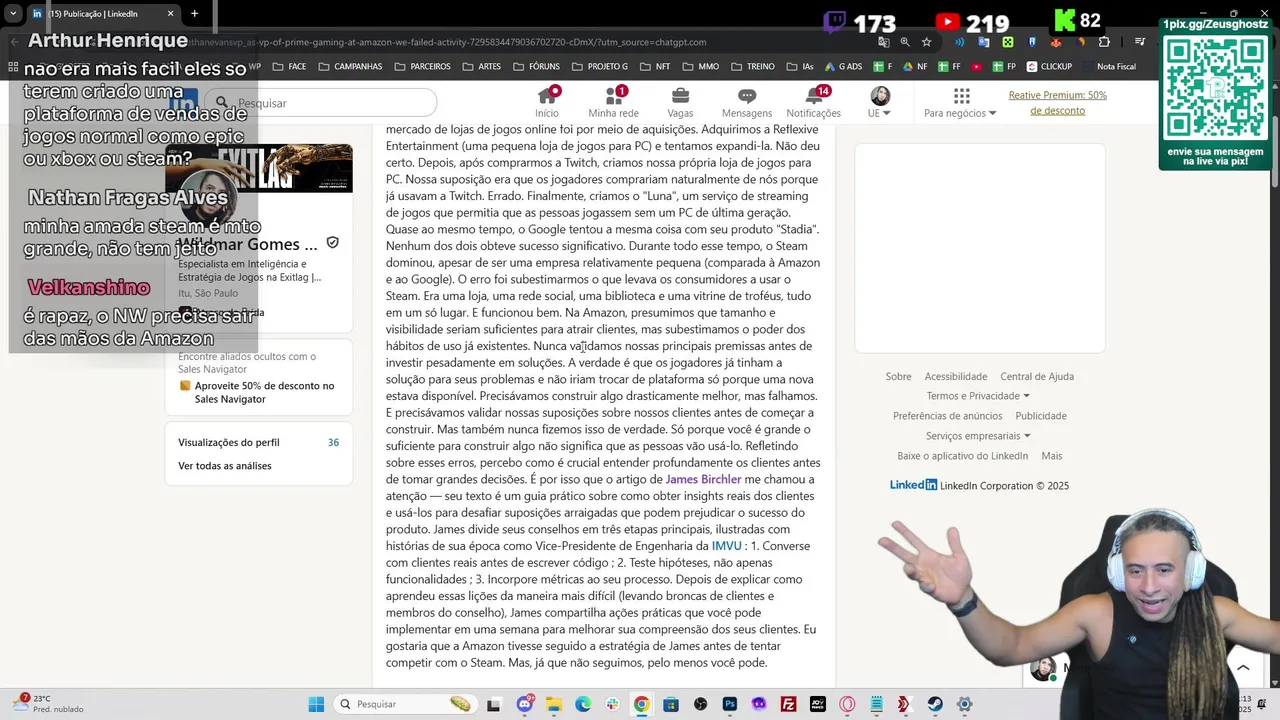
Task: Open CAMPANHAS bookmark folder
Action: pos(350,67)
